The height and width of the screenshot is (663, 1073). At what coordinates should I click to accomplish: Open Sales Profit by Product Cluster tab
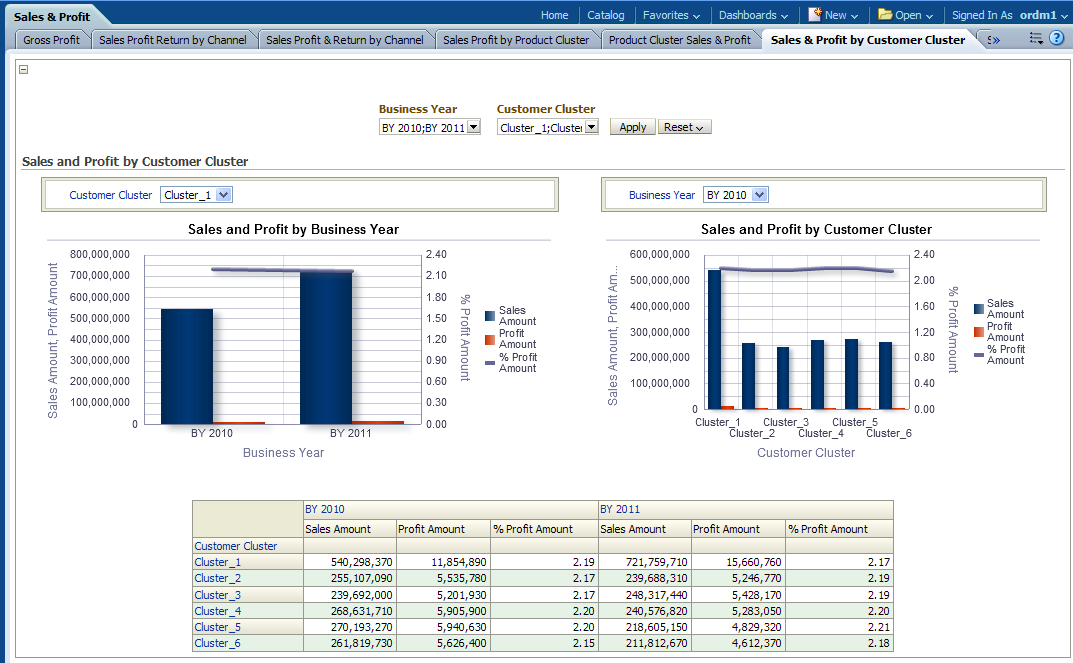(516, 40)
